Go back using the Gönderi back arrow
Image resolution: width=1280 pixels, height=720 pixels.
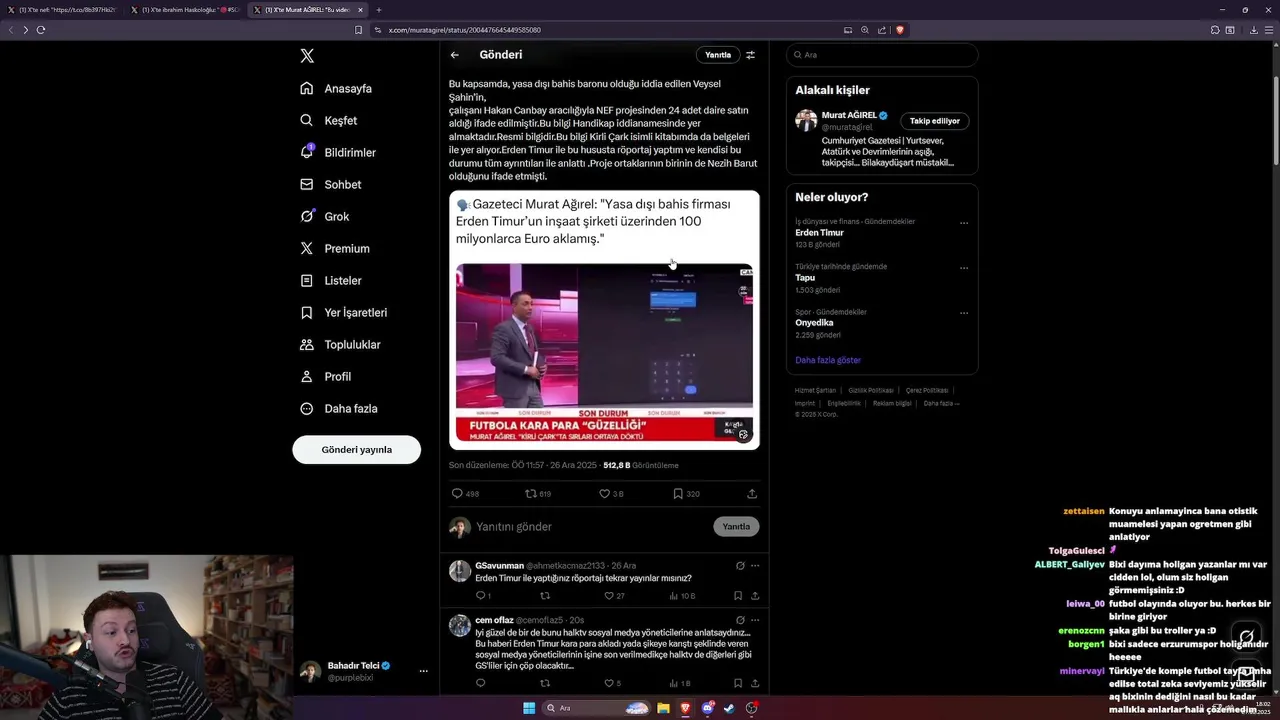454,55
